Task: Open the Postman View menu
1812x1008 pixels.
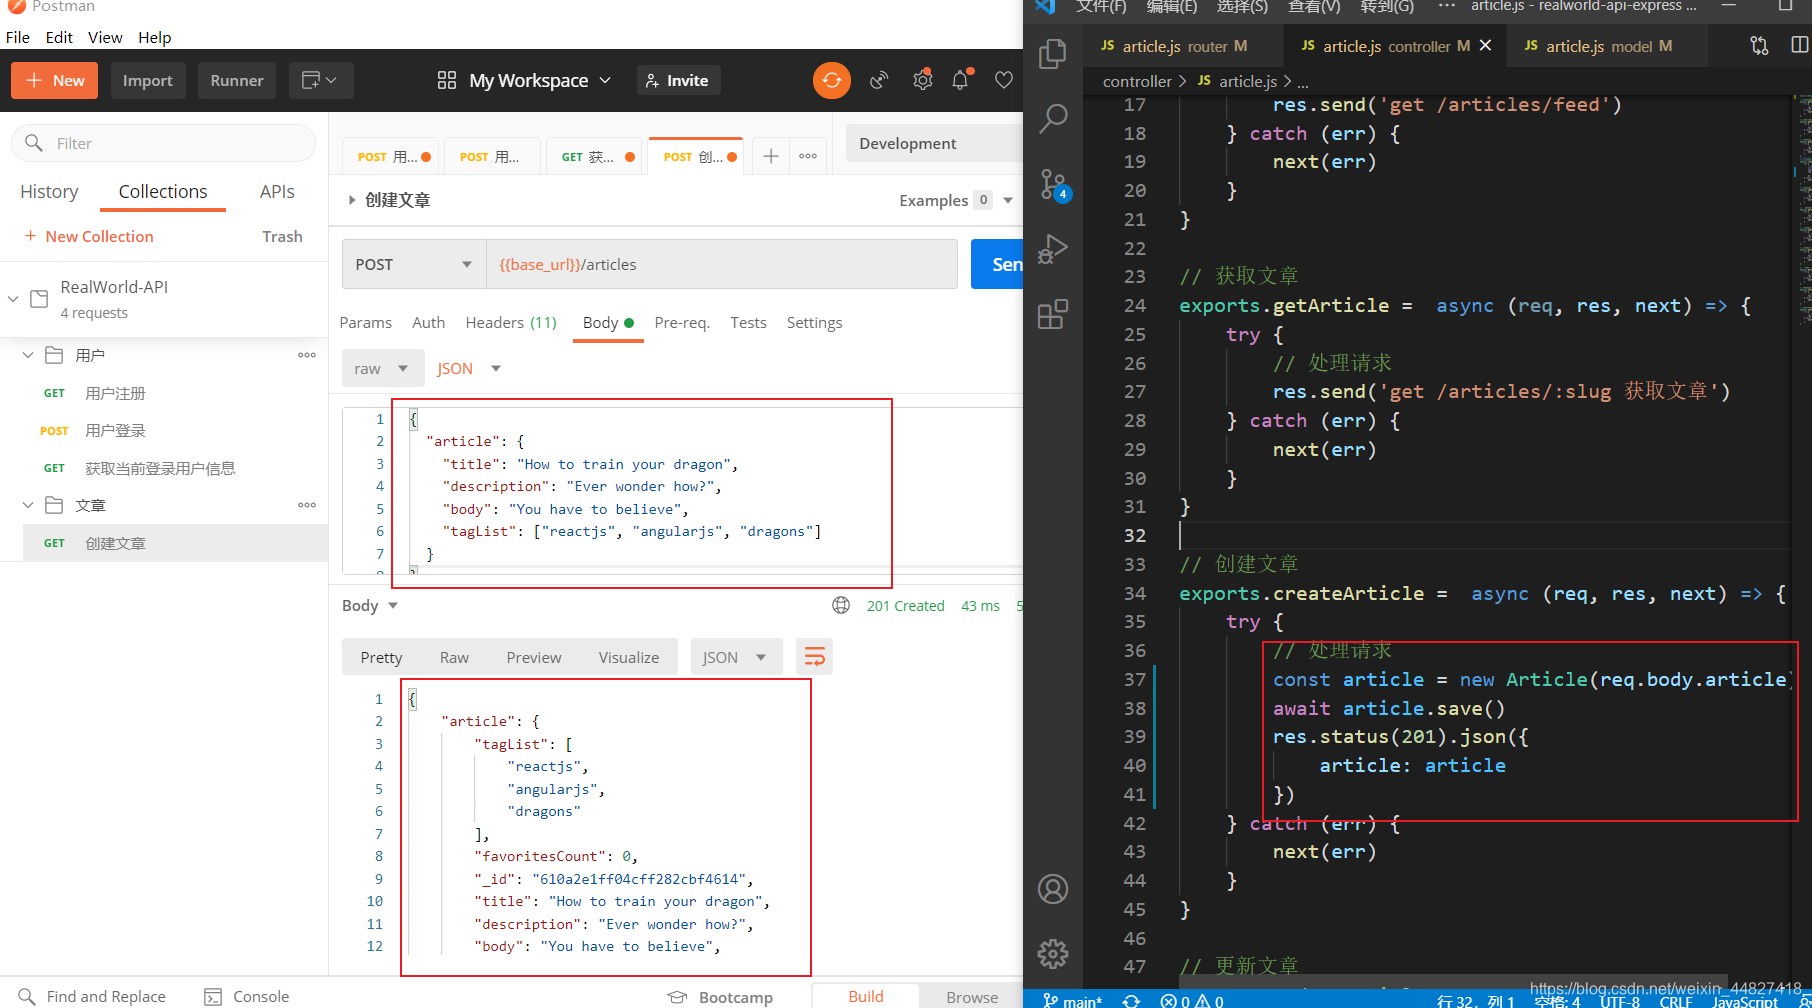Action: [x=105, y=37]
